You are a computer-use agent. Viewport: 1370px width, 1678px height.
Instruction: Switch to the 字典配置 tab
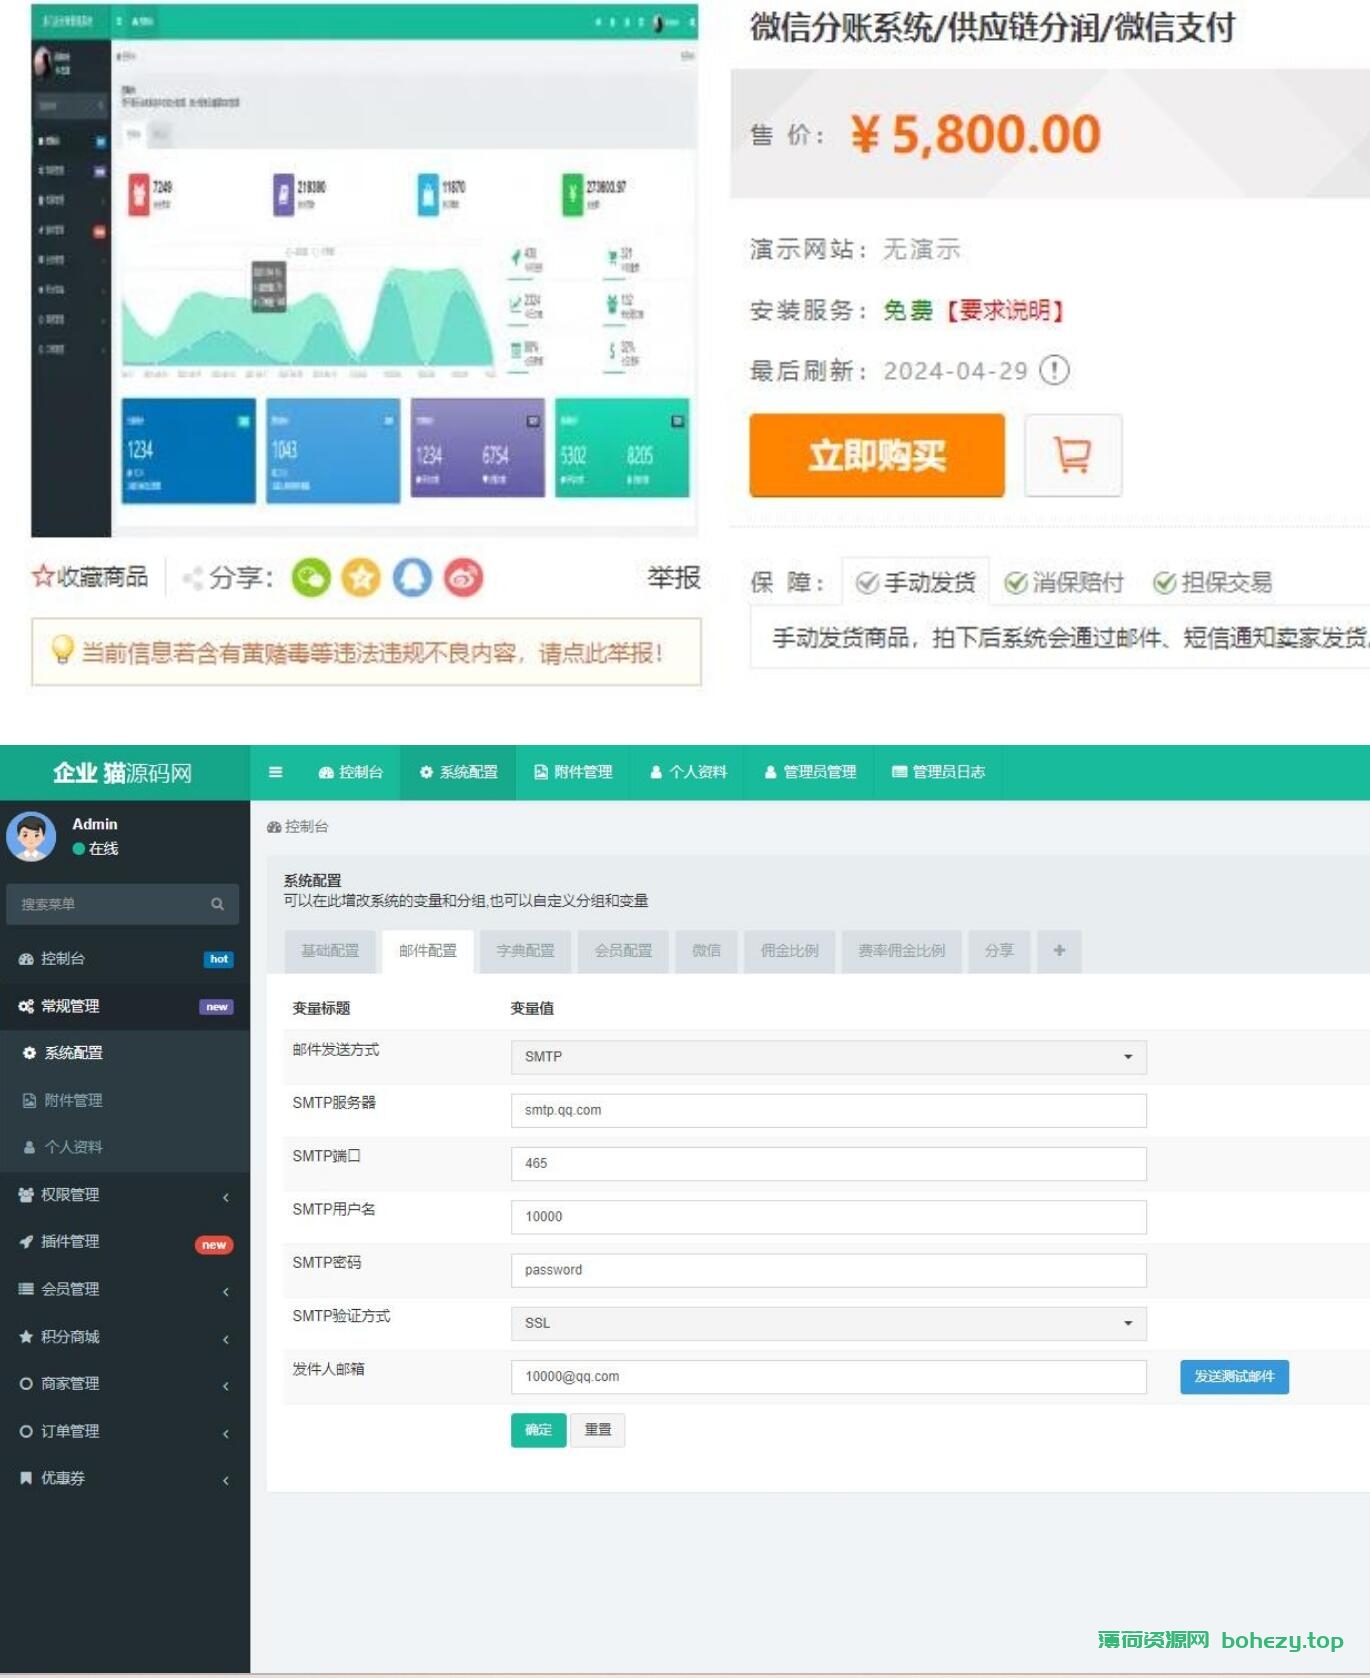525,950
